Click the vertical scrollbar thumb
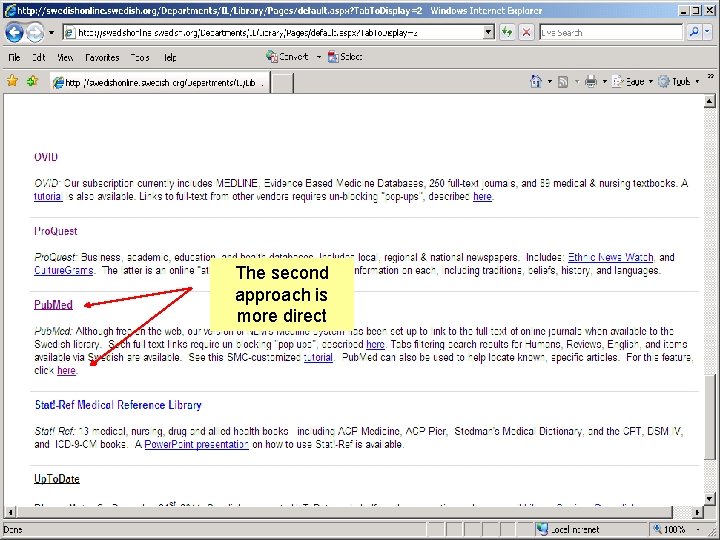 [709, 416]
